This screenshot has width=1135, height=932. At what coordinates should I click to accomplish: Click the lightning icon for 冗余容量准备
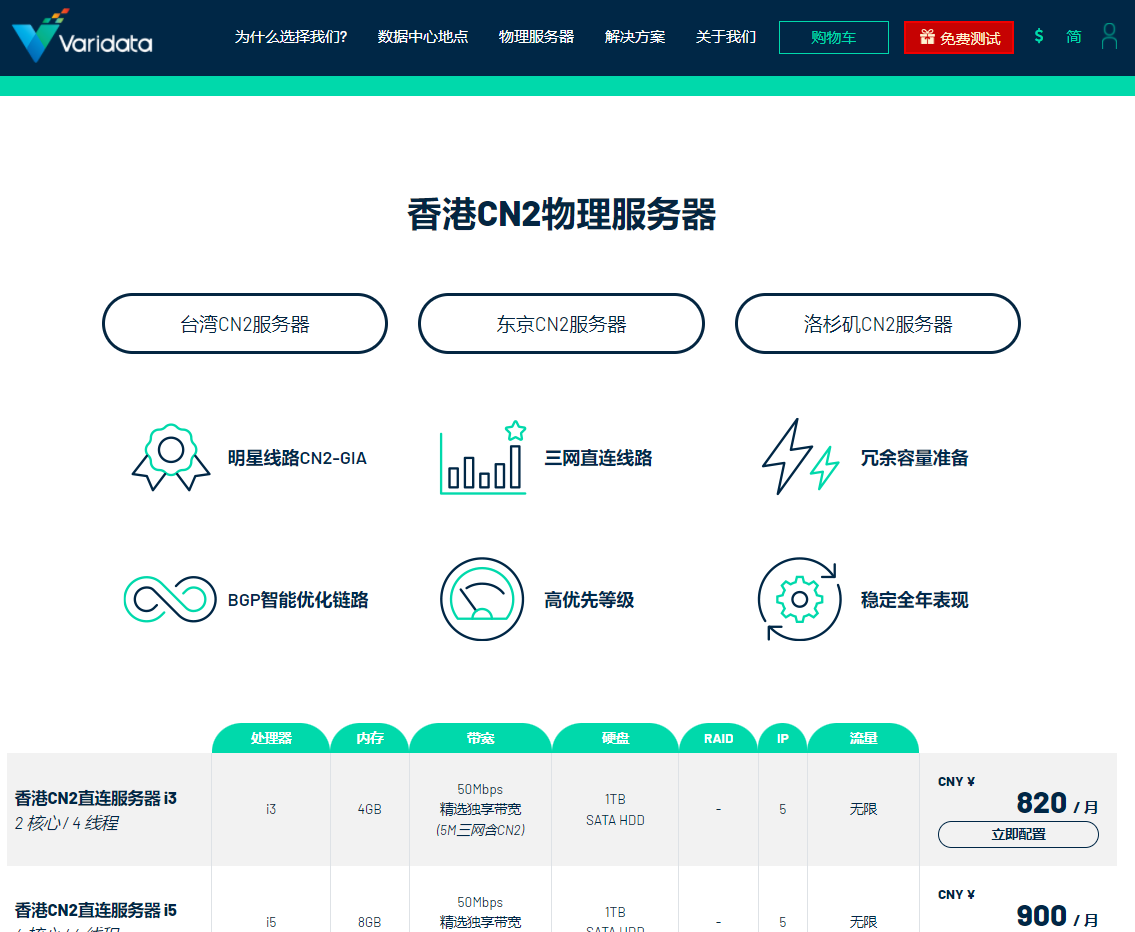[x=797, y=458]
